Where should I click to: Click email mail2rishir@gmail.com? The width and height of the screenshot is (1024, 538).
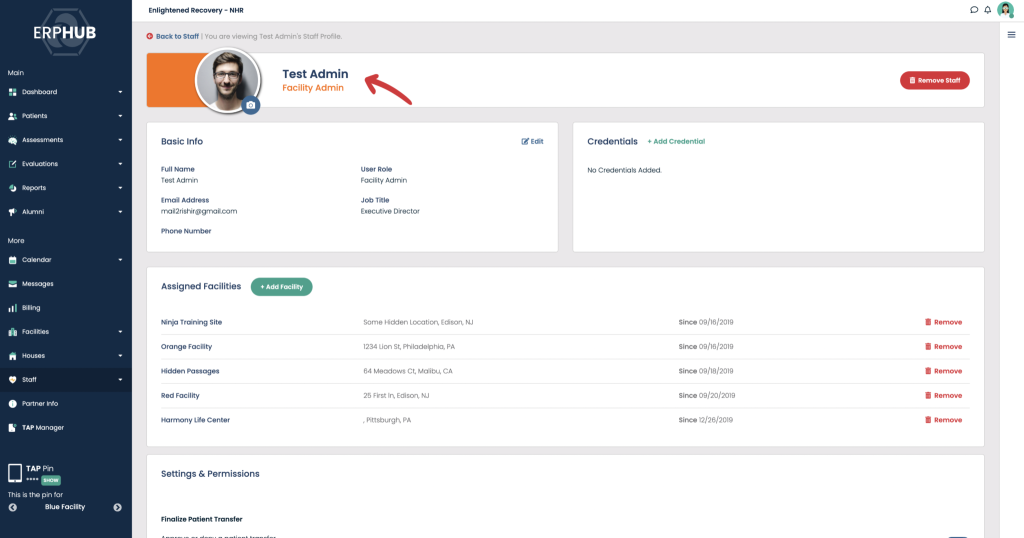point(199,212)
